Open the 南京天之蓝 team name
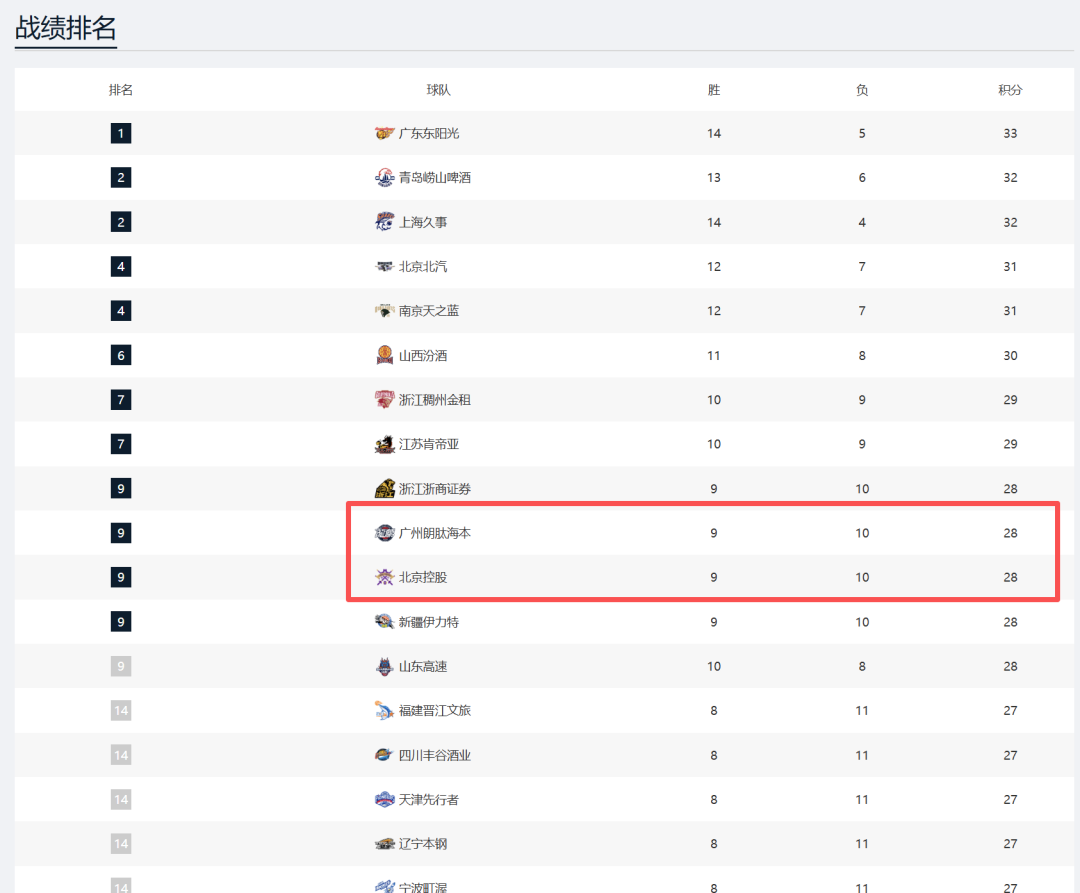The height and width of the screenshot is (893, 1080). 428,311
